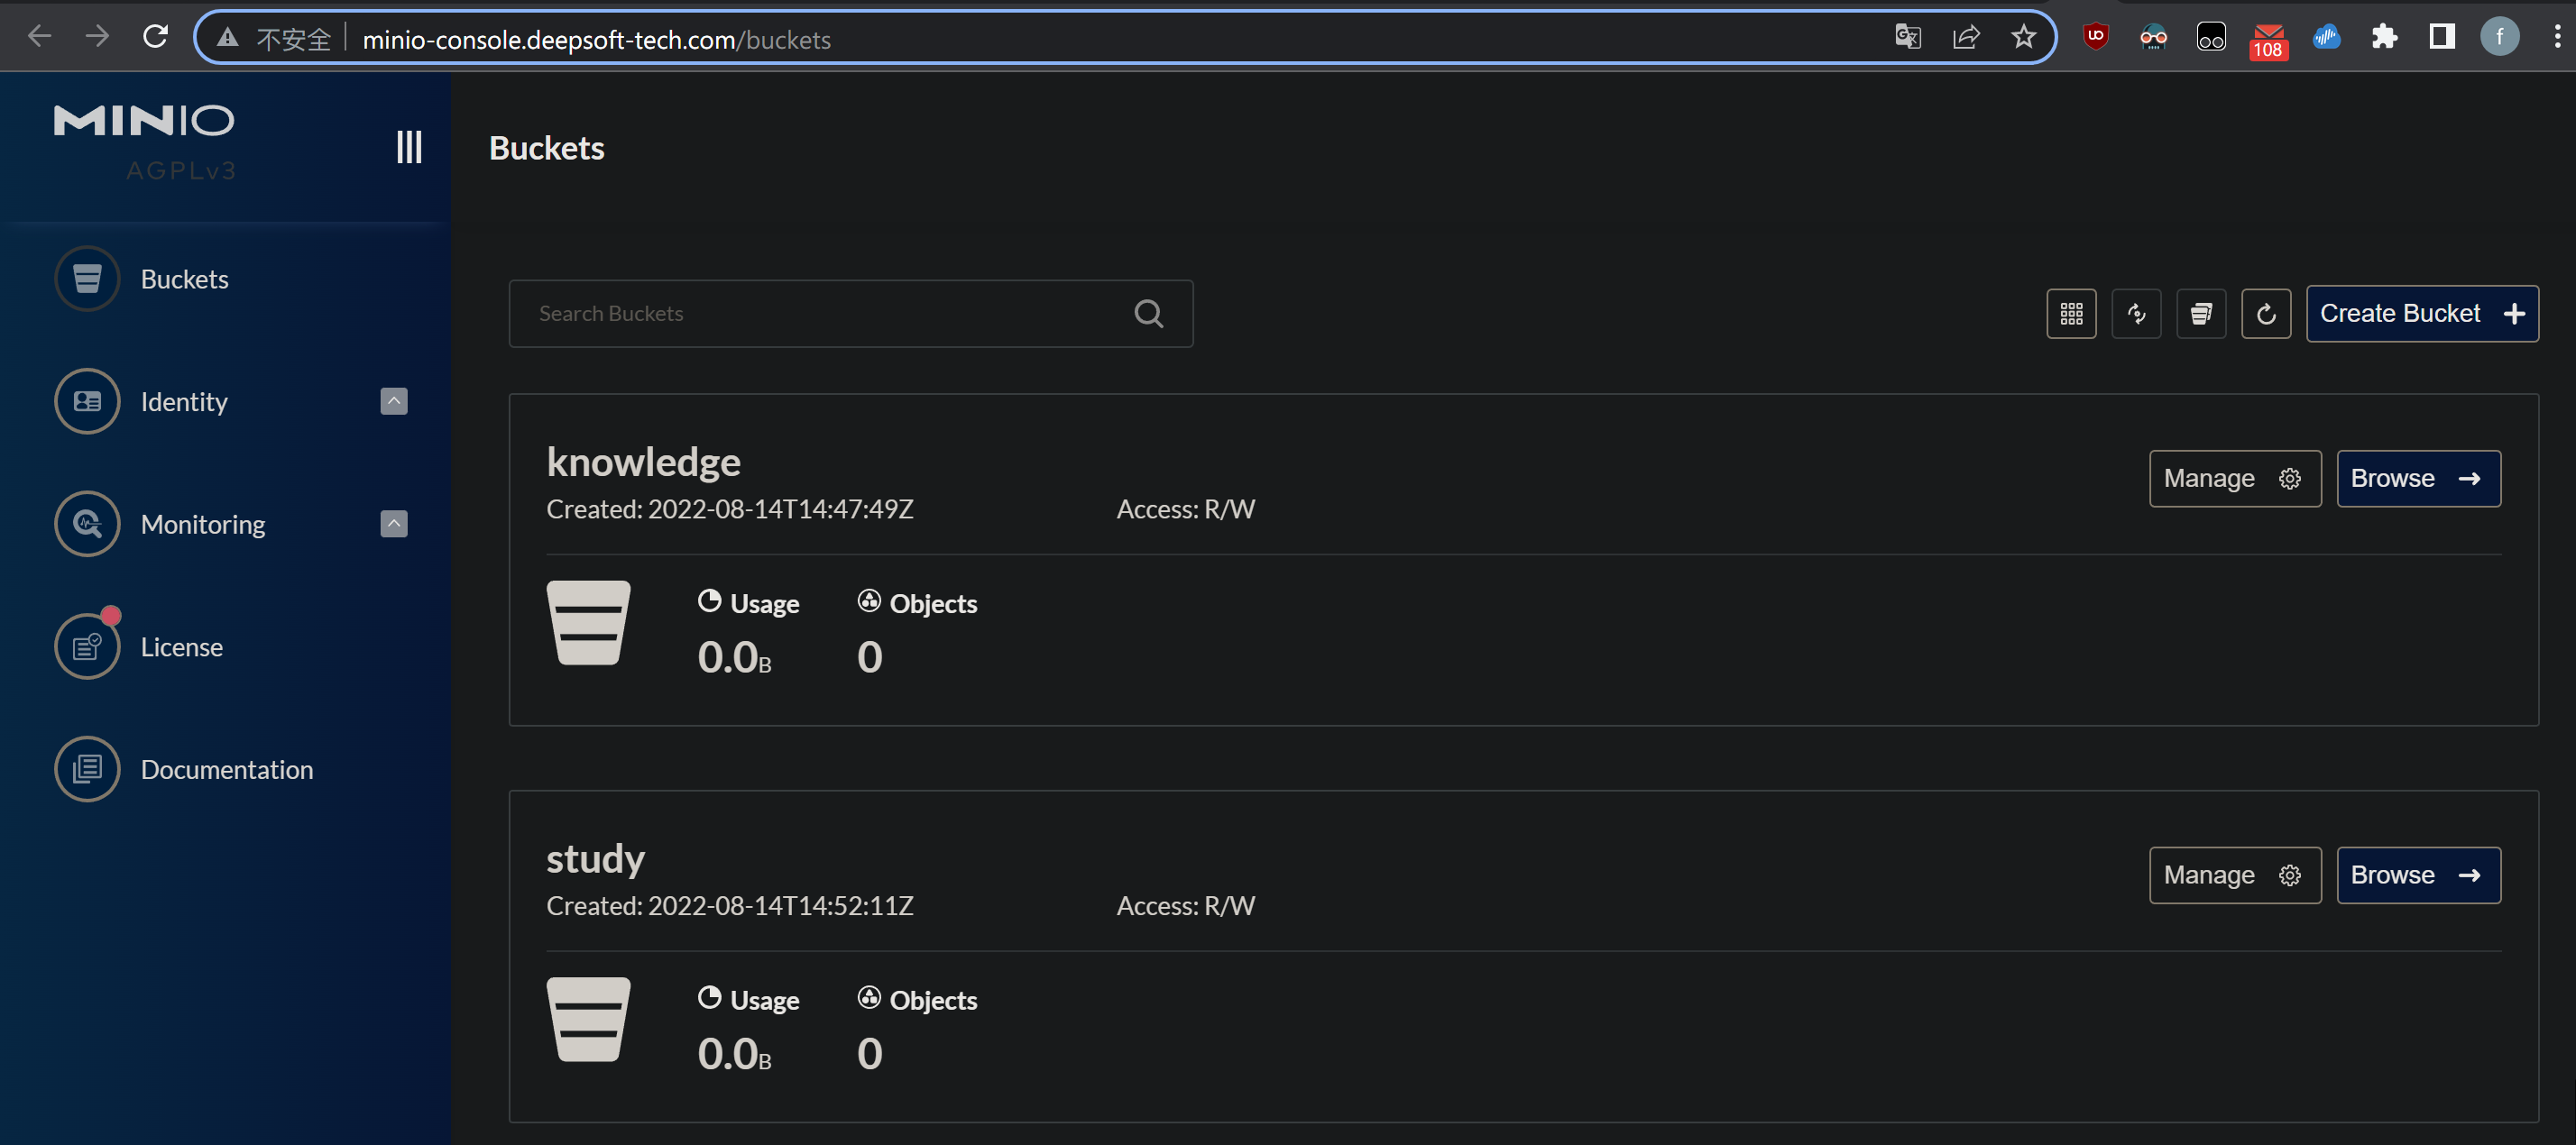Click the Documentation sidebar icon

(x=88, y=769)
